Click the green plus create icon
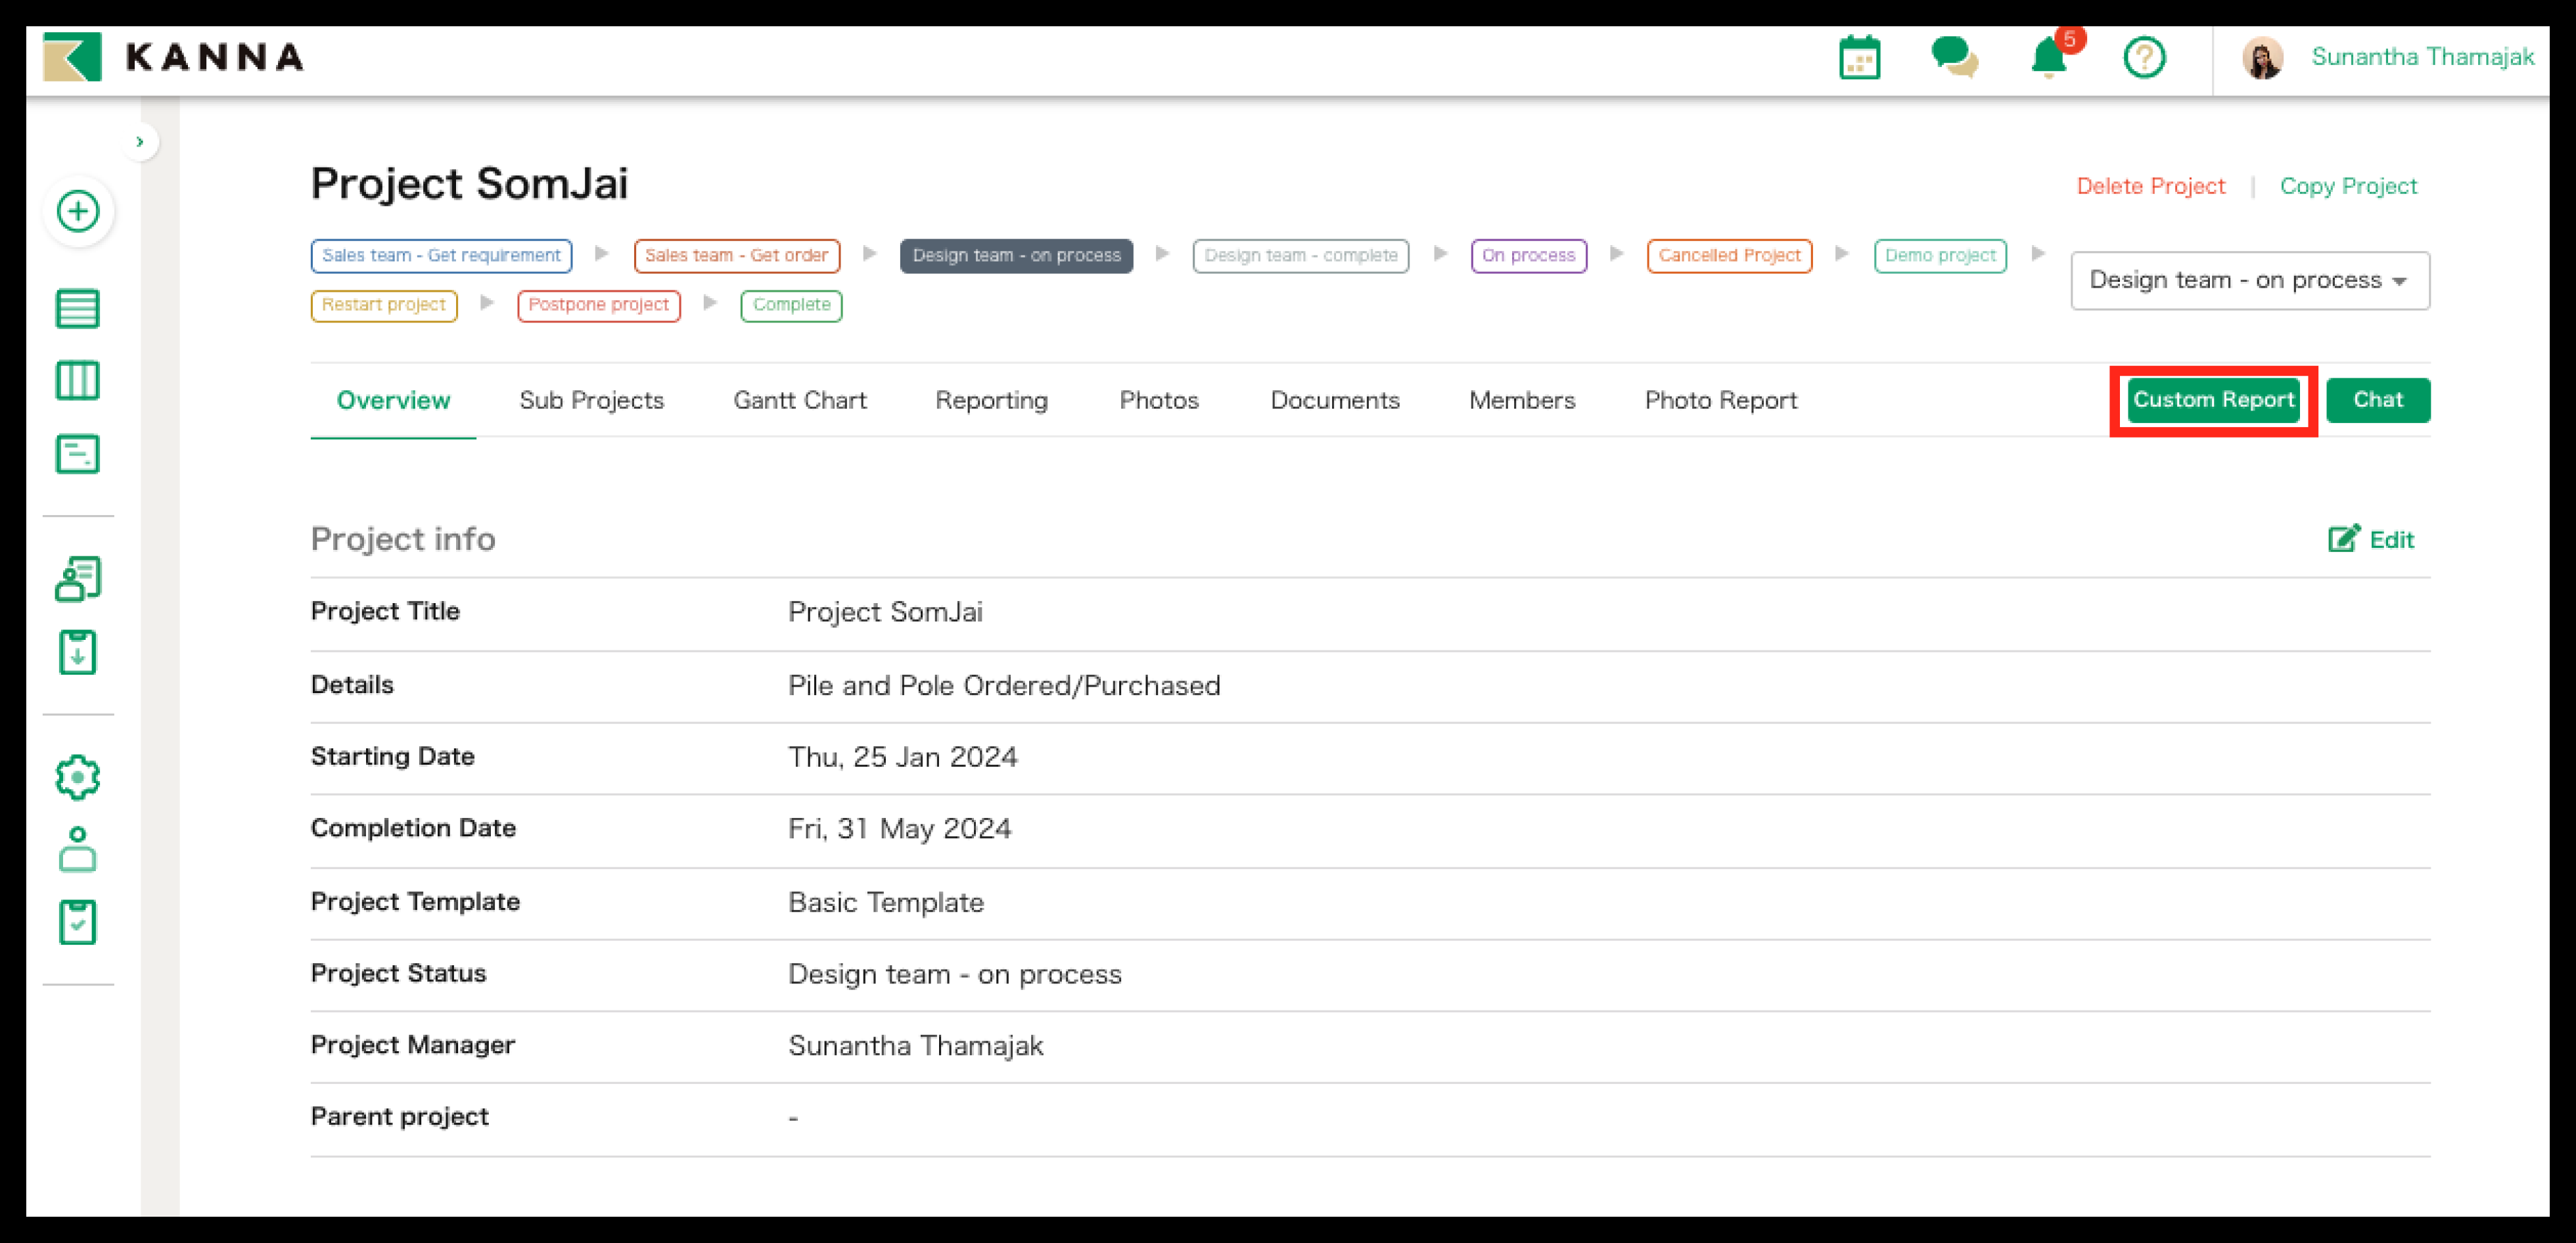 point(78,211)
